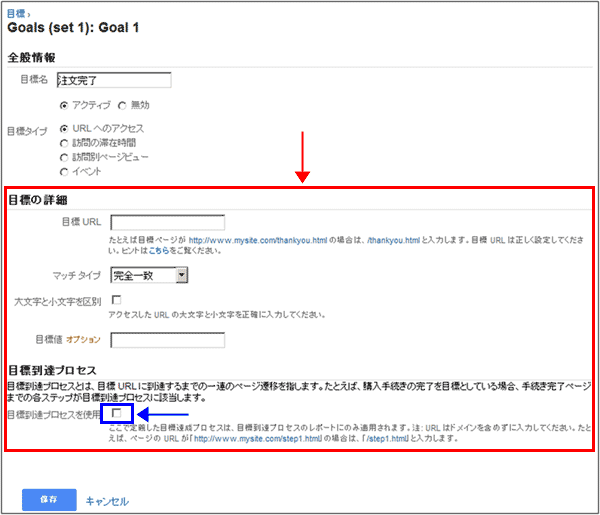Open the http://www.mysite.com/step1.html link

[x=258, y=438]
